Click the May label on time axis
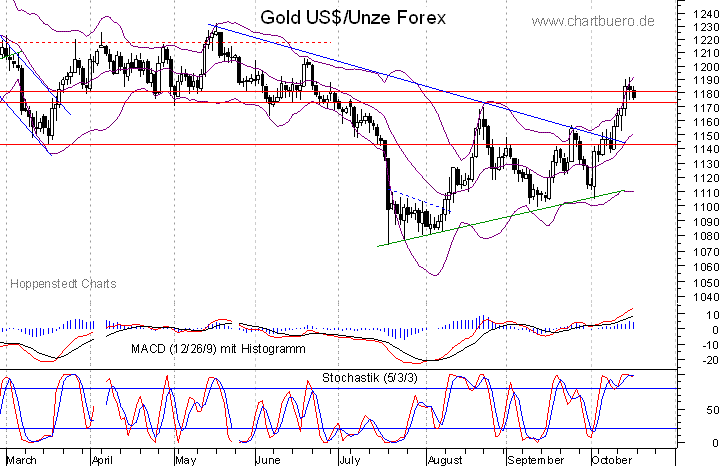This screenshot has height=466, width=723. [186, 460]
